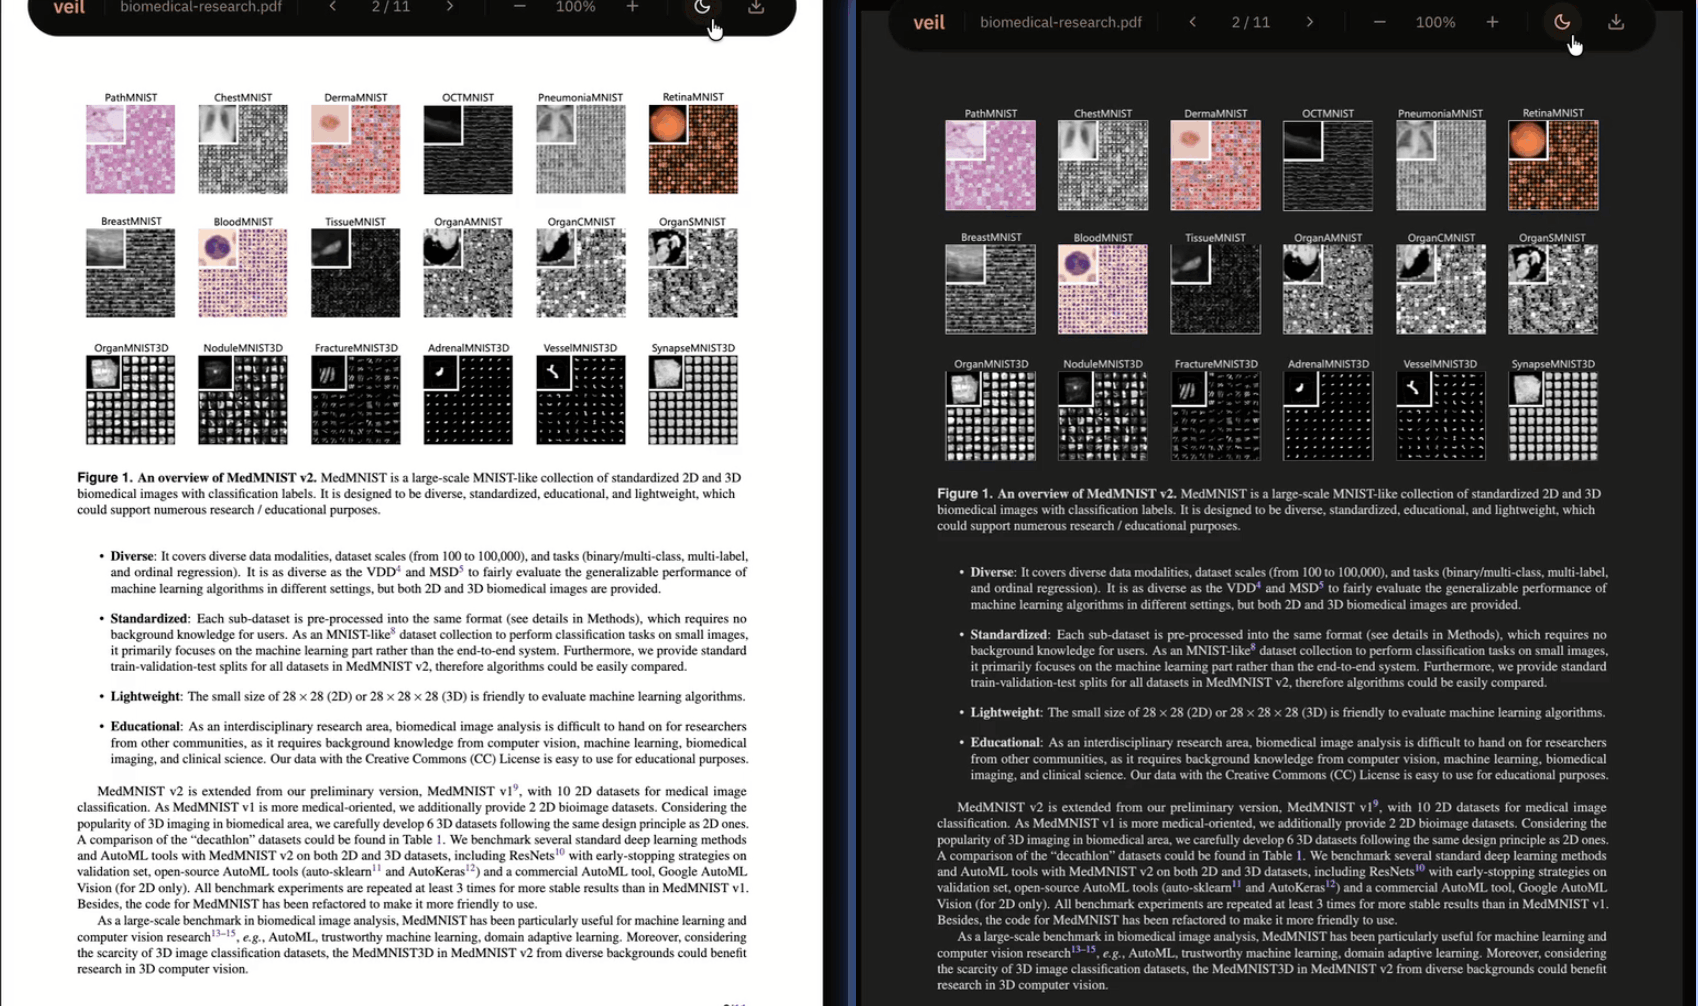
Task: Click 'Educational' bullet heading in dark viewer
Action: [1005, 742]
